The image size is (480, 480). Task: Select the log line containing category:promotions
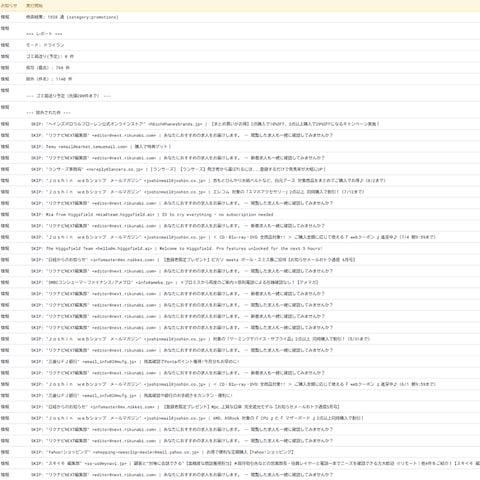[240, 17]
